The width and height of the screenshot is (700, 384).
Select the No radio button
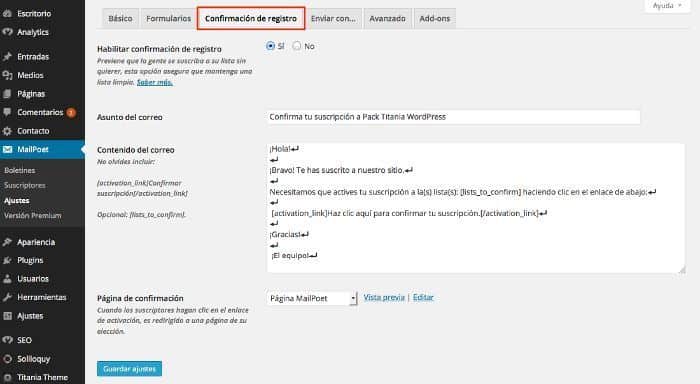pyautogui.click(x=297, y=46)
